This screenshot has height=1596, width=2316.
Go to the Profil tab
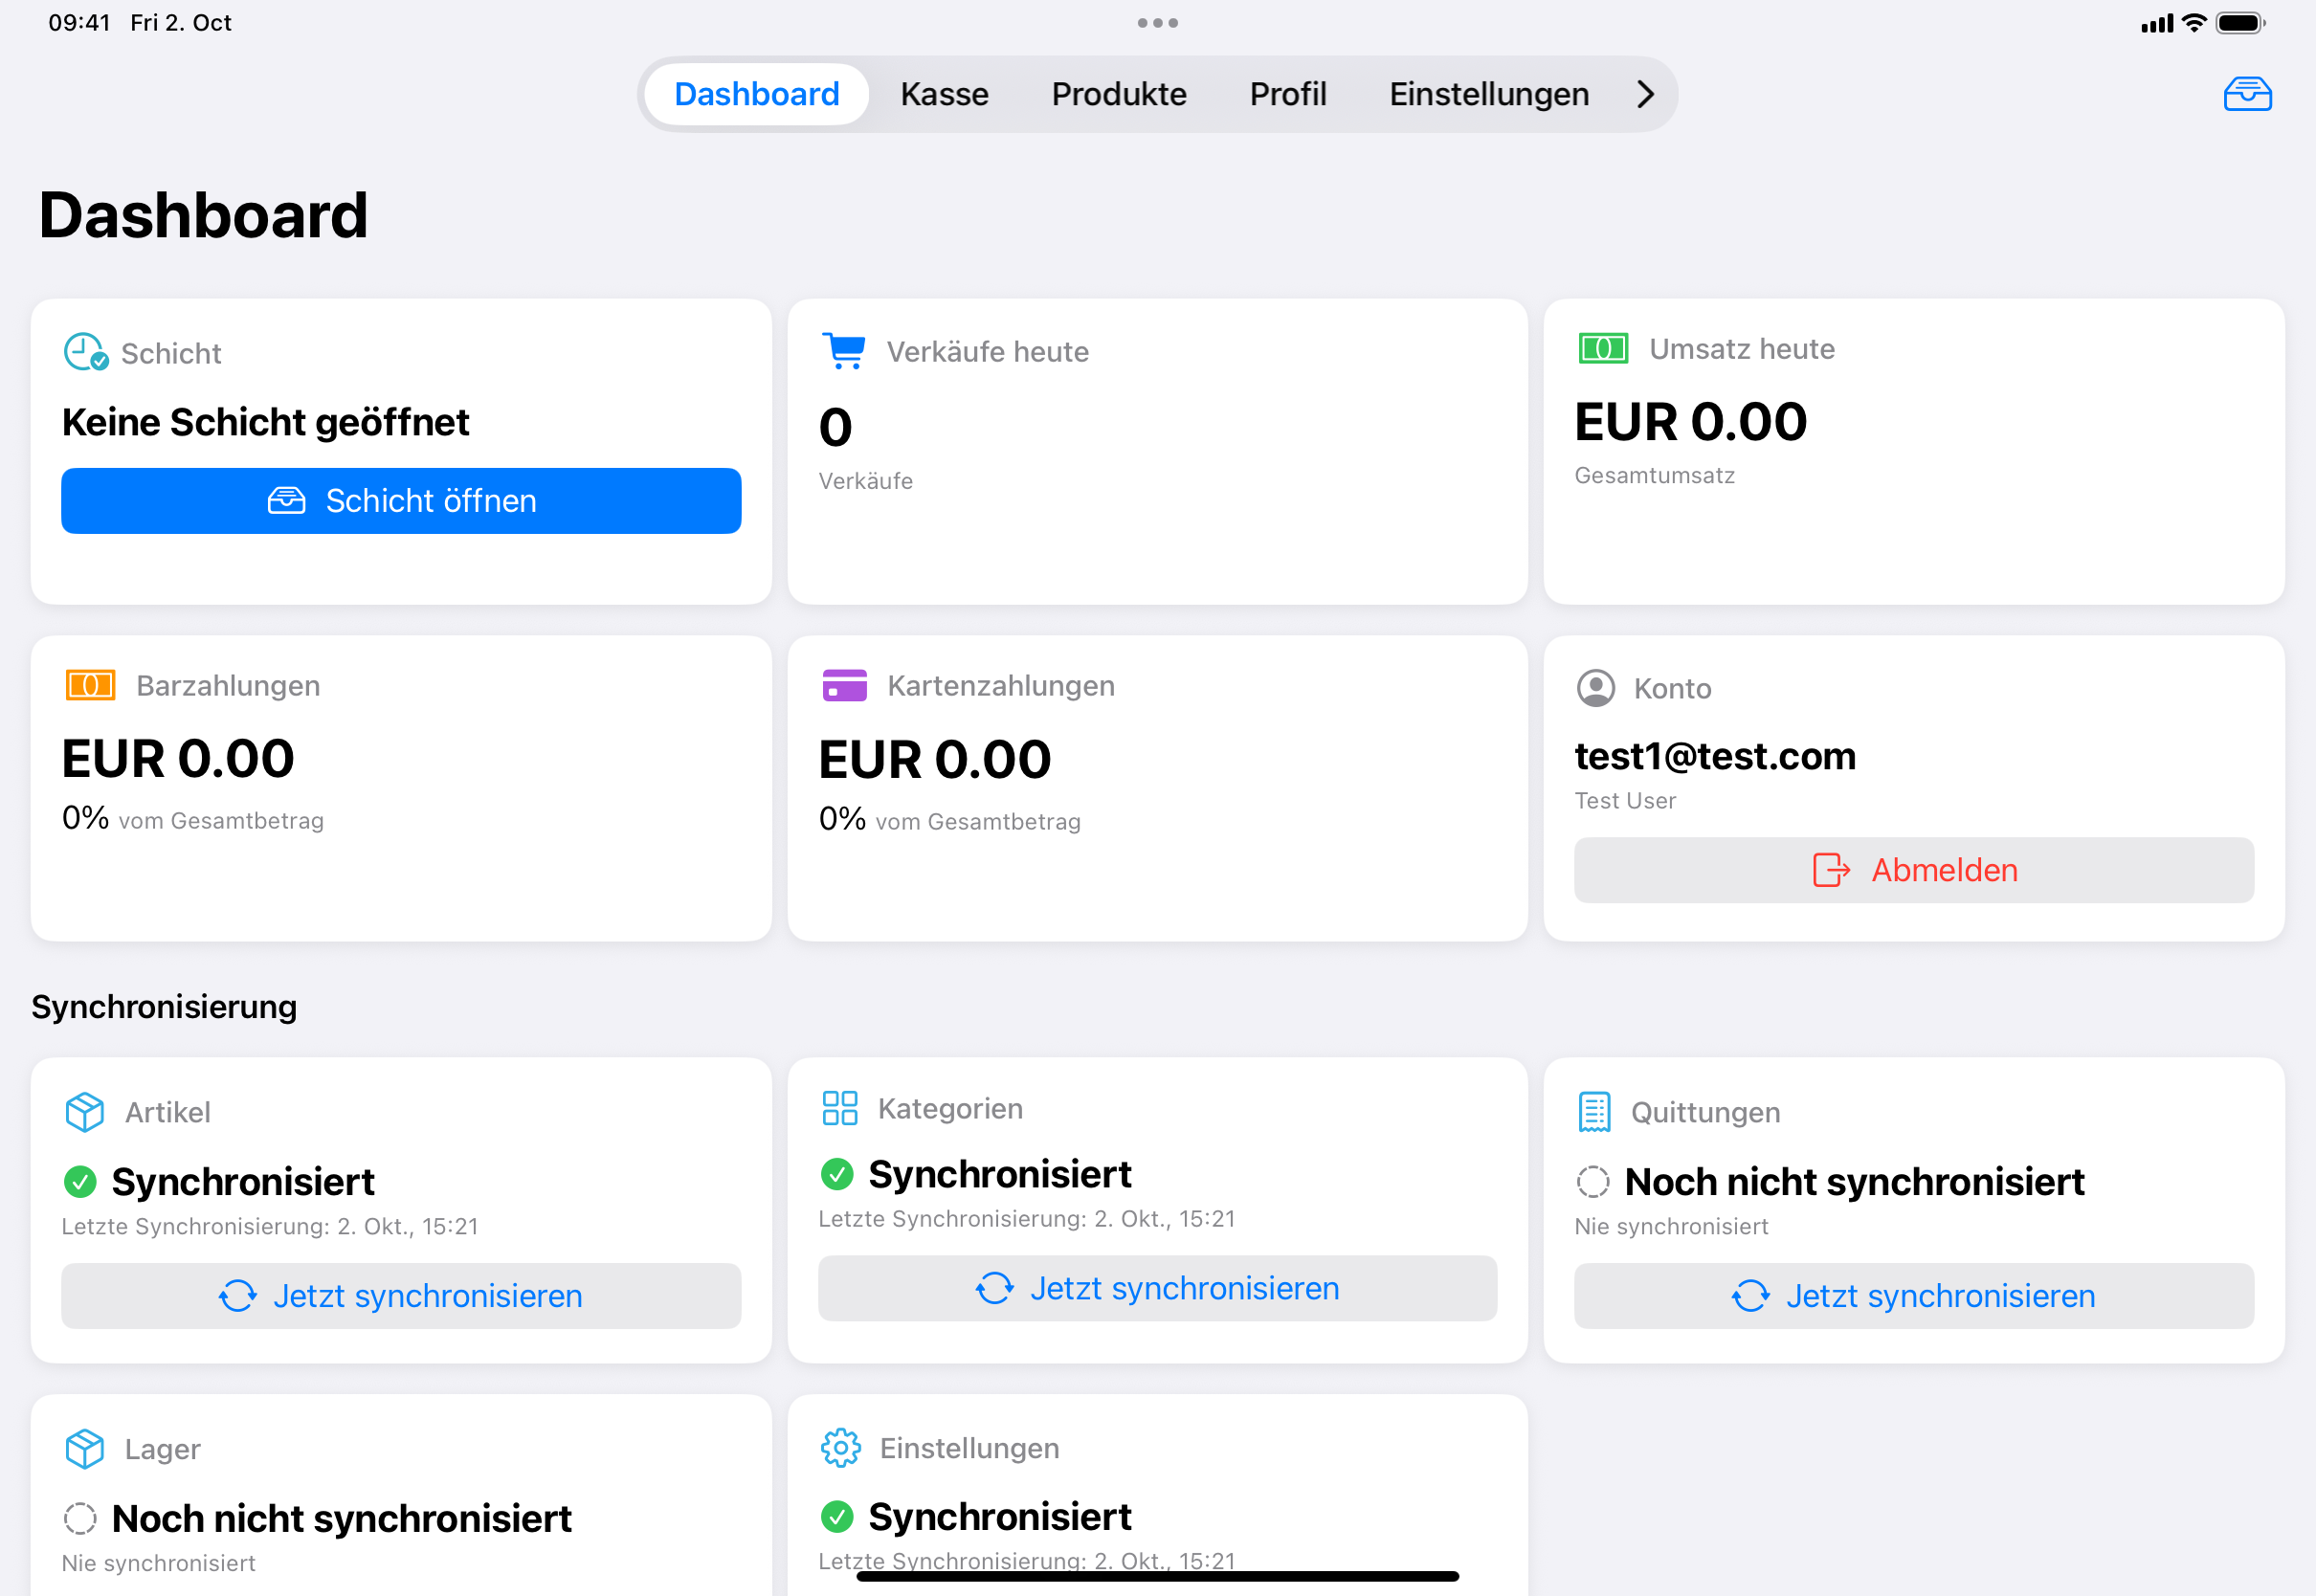[x=1288, y=94]
